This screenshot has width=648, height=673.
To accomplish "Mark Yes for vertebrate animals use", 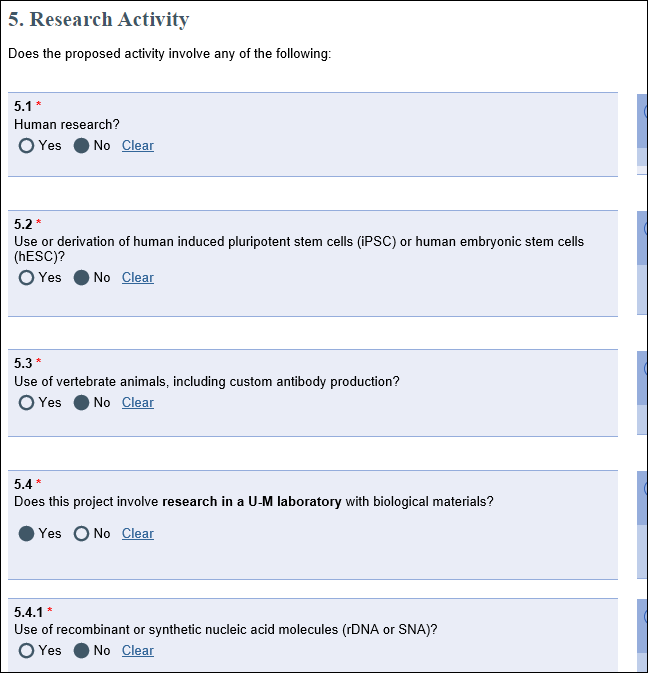I will tap(26, 403).
